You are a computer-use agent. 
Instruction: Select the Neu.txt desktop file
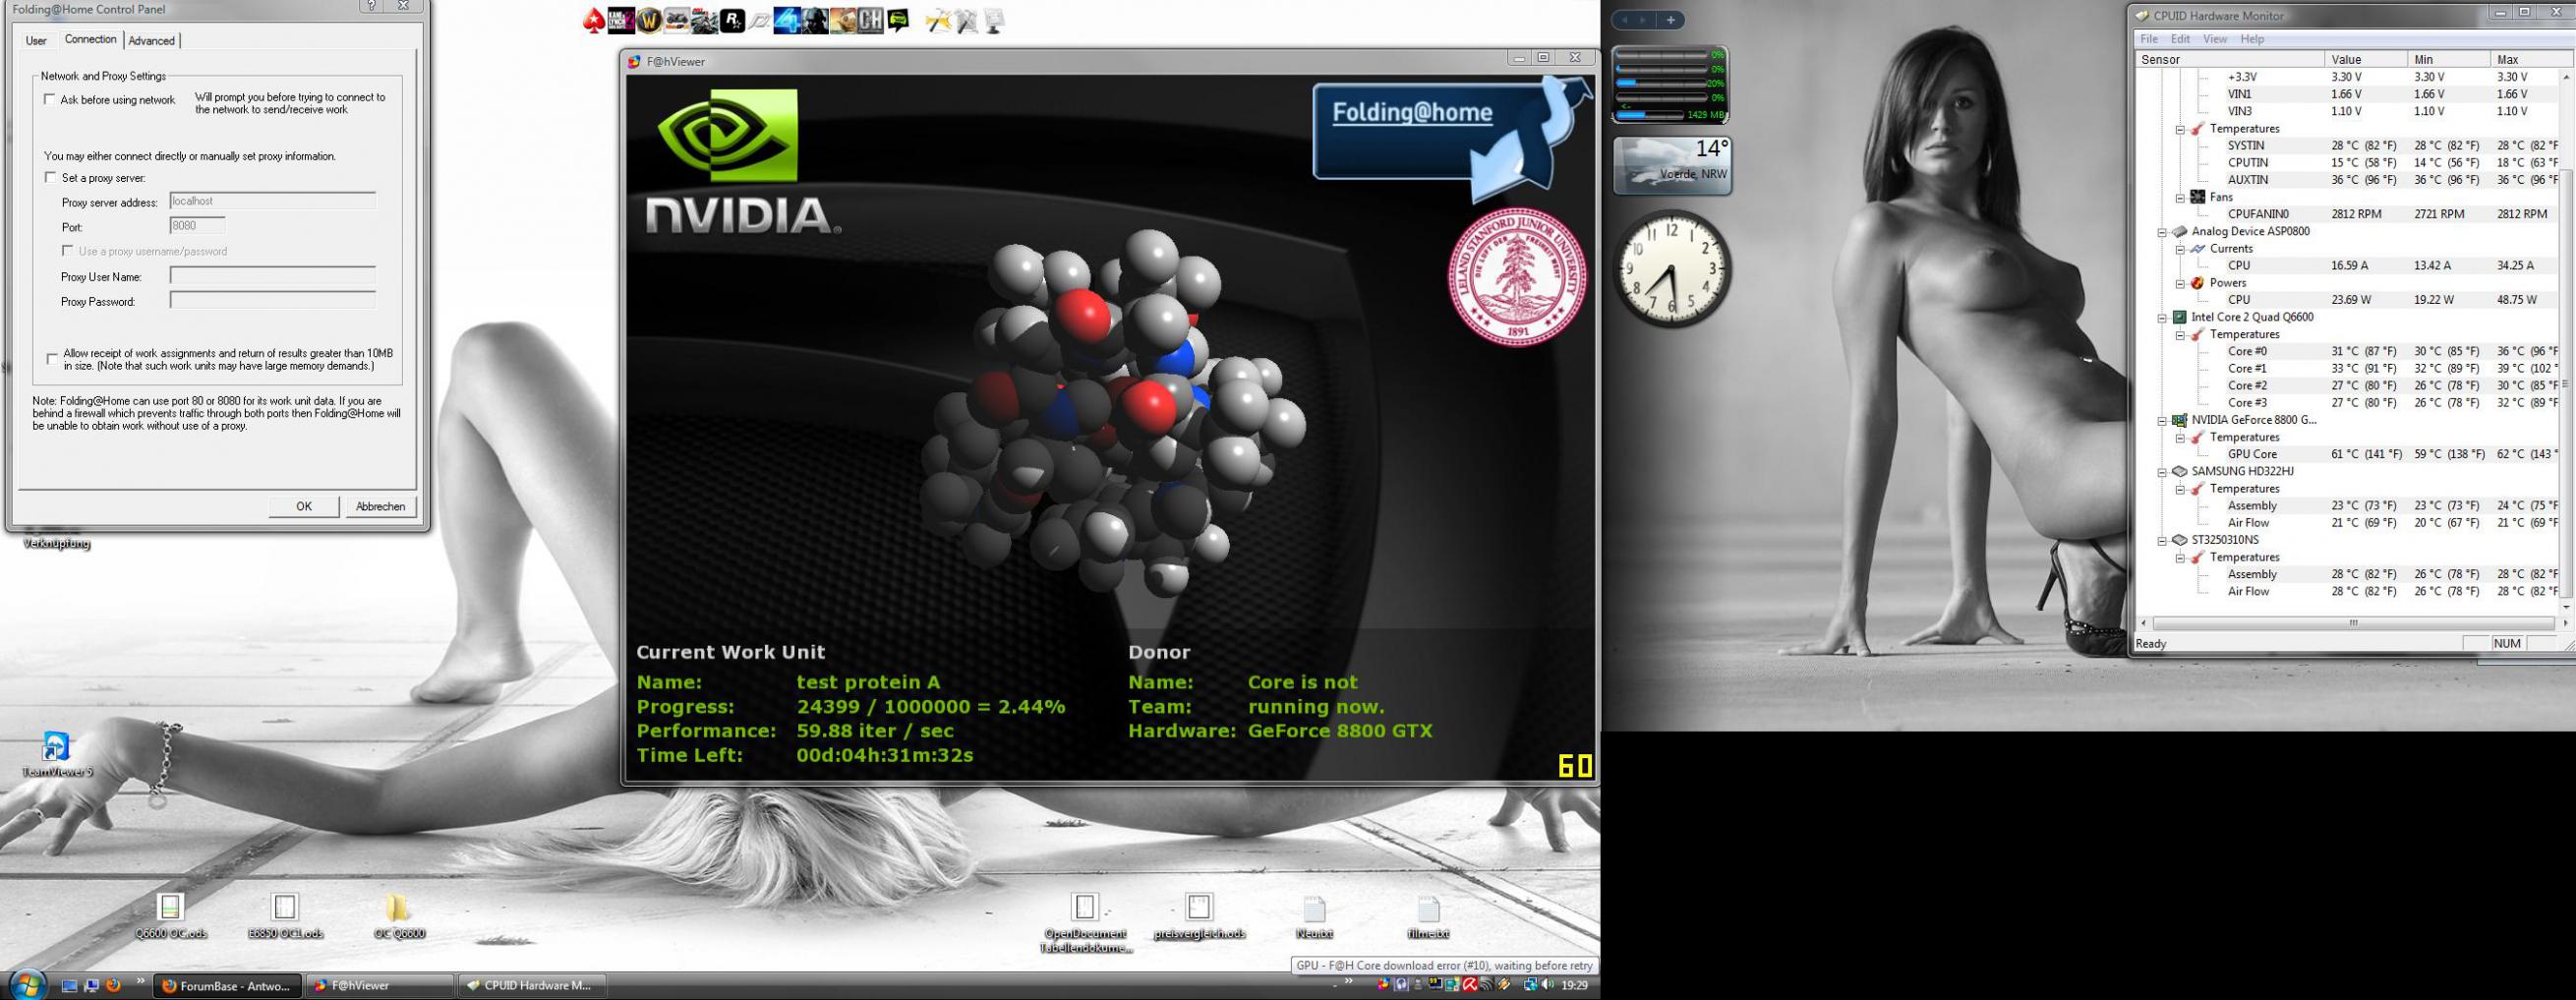(x=1314, y=917)
